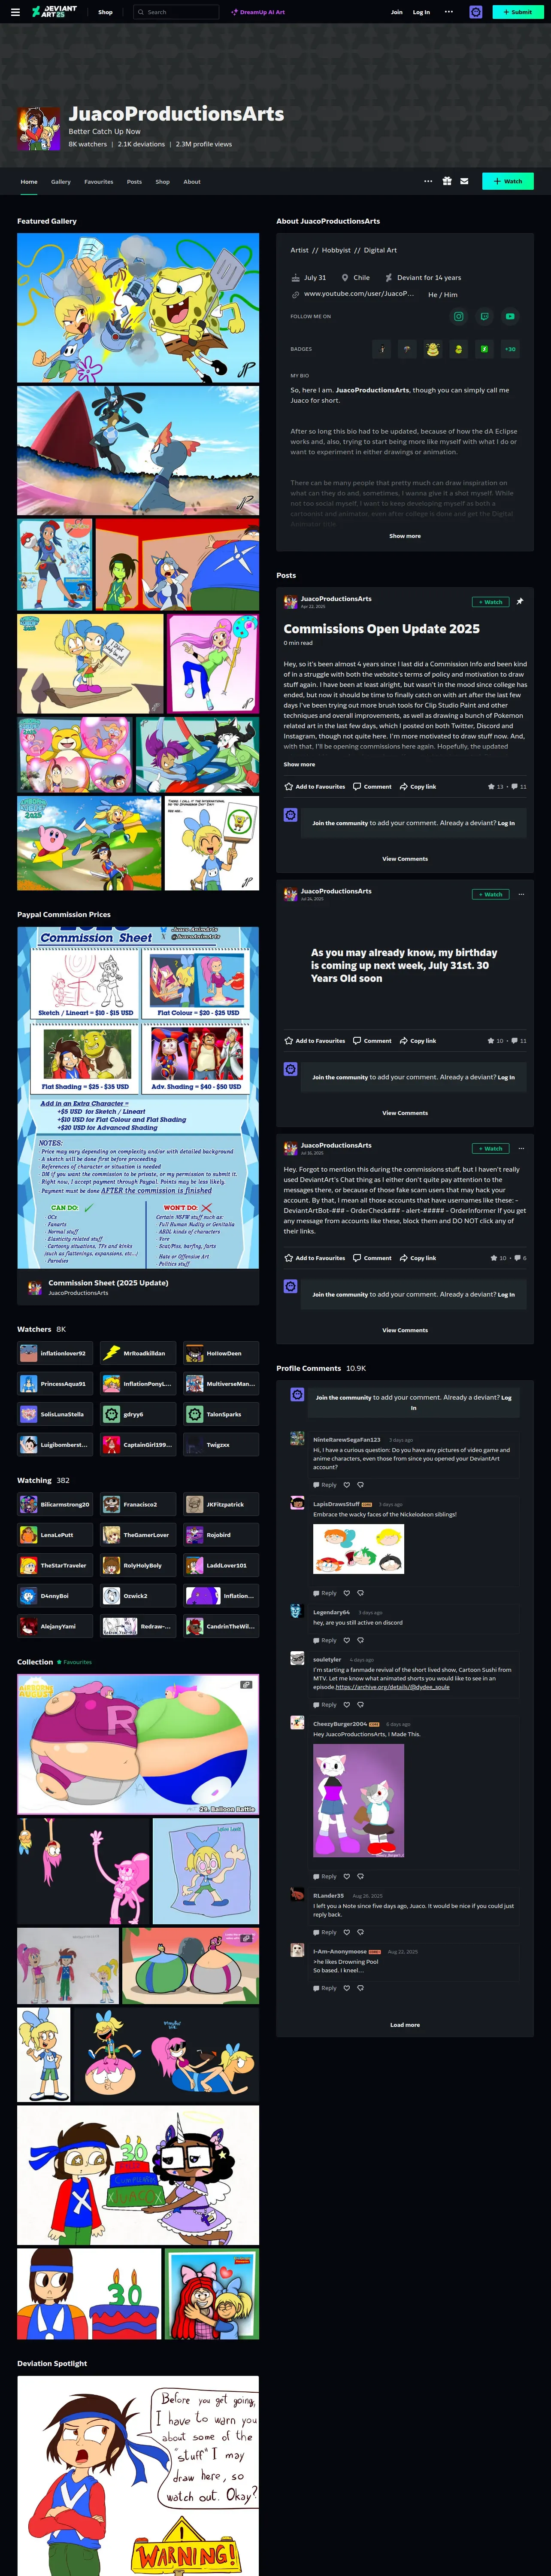Open the profile ellipsis menu beside gift icon
This screenshot has width=551, height=2576.
pos(428,181)
